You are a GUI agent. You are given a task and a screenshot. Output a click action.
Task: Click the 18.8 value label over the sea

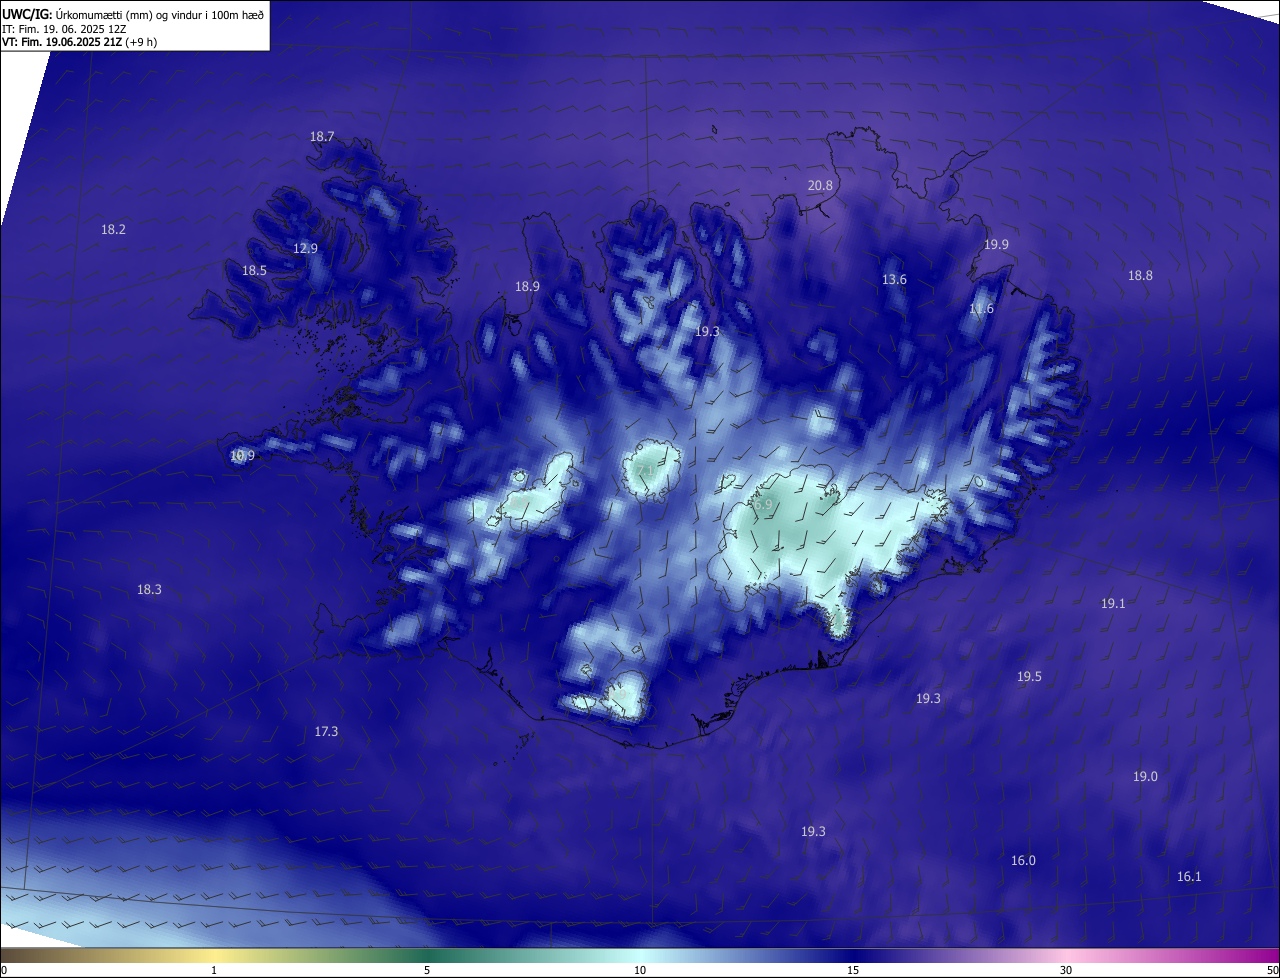pyautogui.click(x=1140, y=276)
